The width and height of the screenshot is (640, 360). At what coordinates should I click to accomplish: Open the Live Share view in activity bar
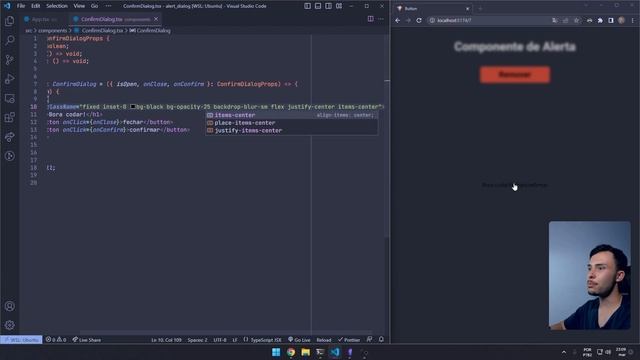(10, 137)
